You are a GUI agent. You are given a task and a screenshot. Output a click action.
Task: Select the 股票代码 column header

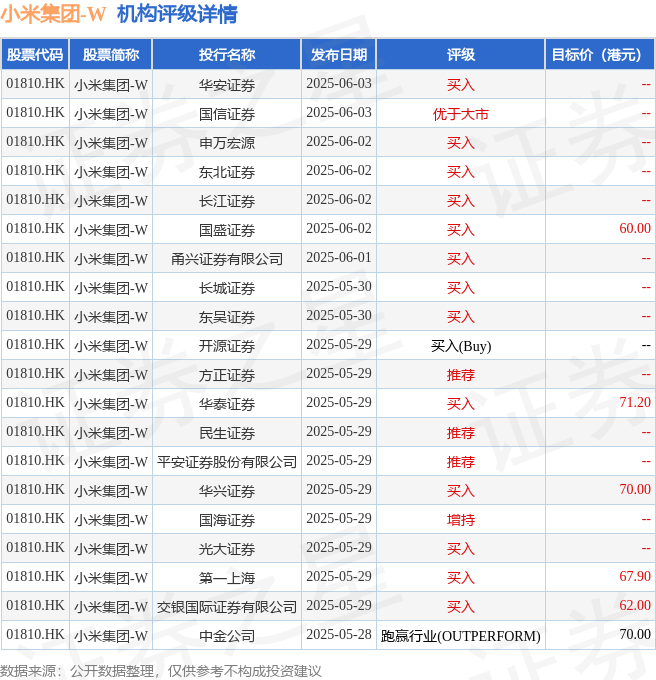[35, 55]
